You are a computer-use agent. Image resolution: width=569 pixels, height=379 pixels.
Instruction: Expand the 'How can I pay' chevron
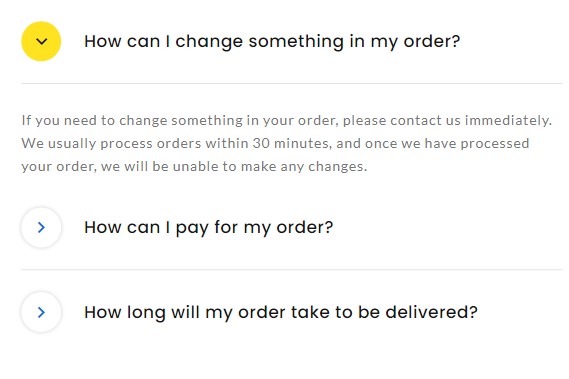41,228
